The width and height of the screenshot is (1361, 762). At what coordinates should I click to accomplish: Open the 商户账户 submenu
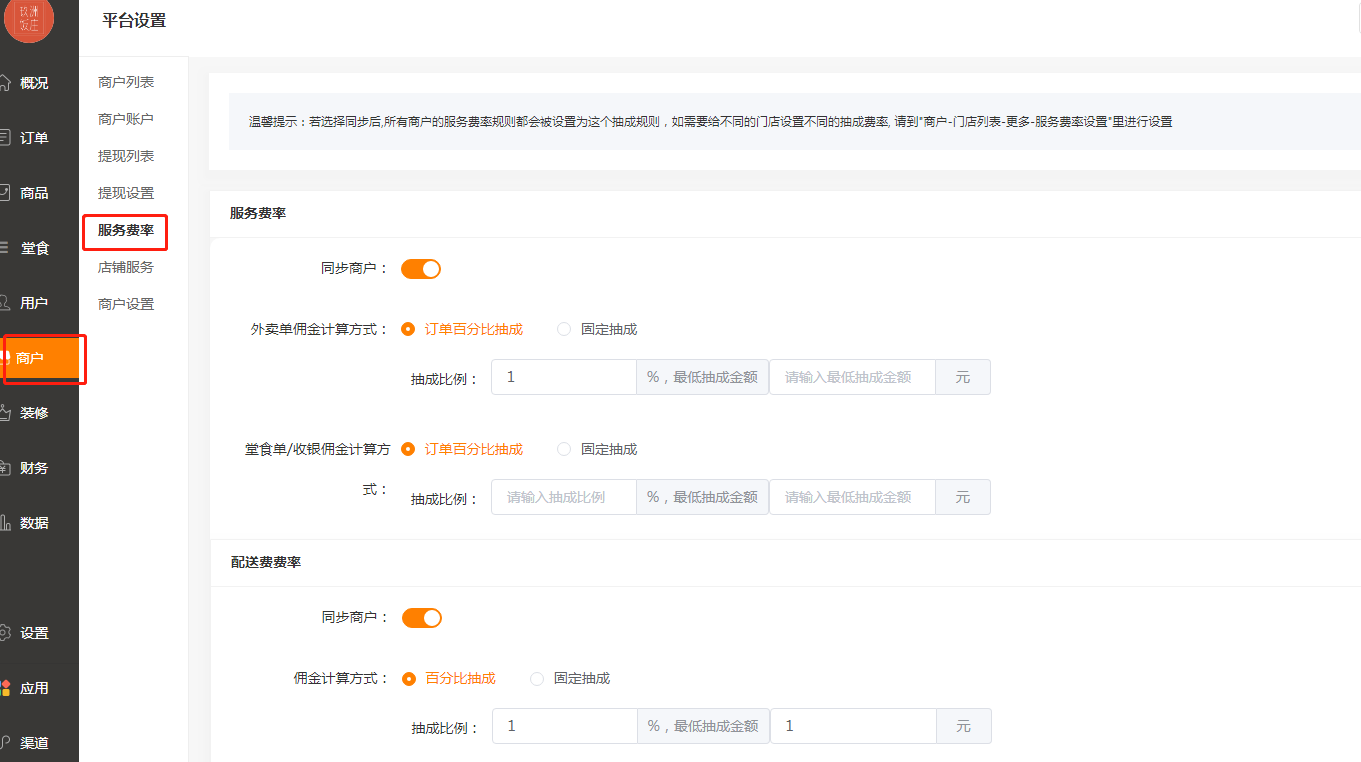coord(126,119)
